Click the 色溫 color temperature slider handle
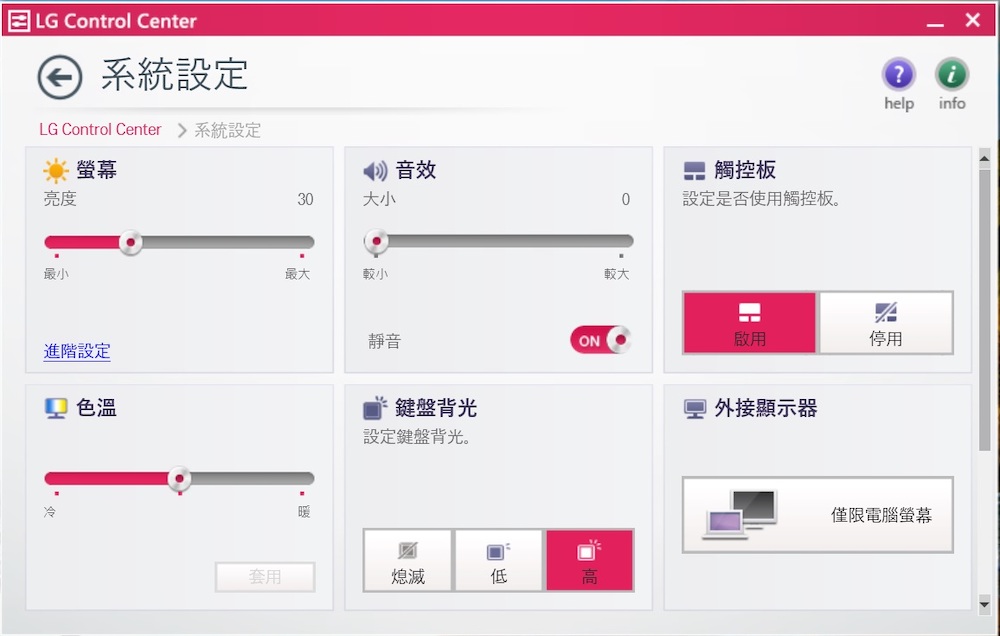Image resolution: width=1000 pixels, height=636 pixels. pos(179,478)
